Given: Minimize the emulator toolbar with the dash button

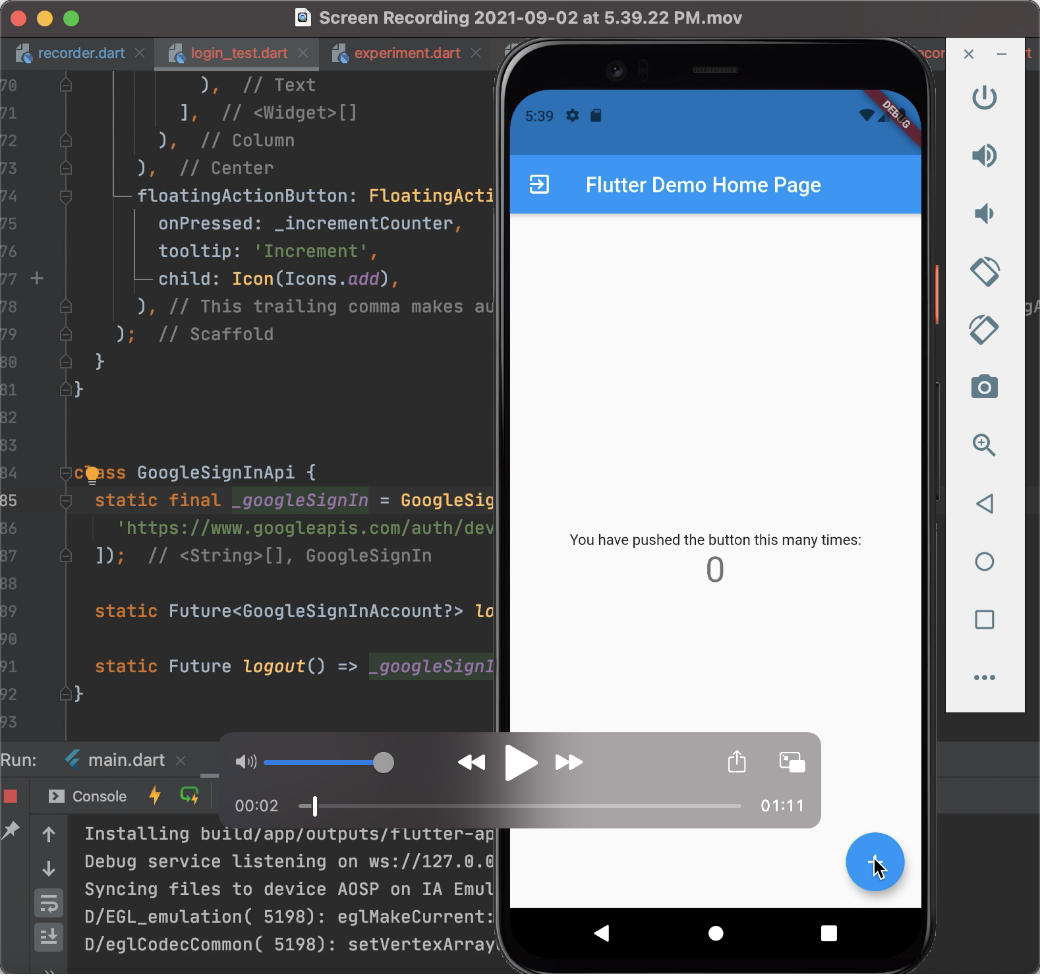Looking at the screenshot, I should tap(1002, 54).
